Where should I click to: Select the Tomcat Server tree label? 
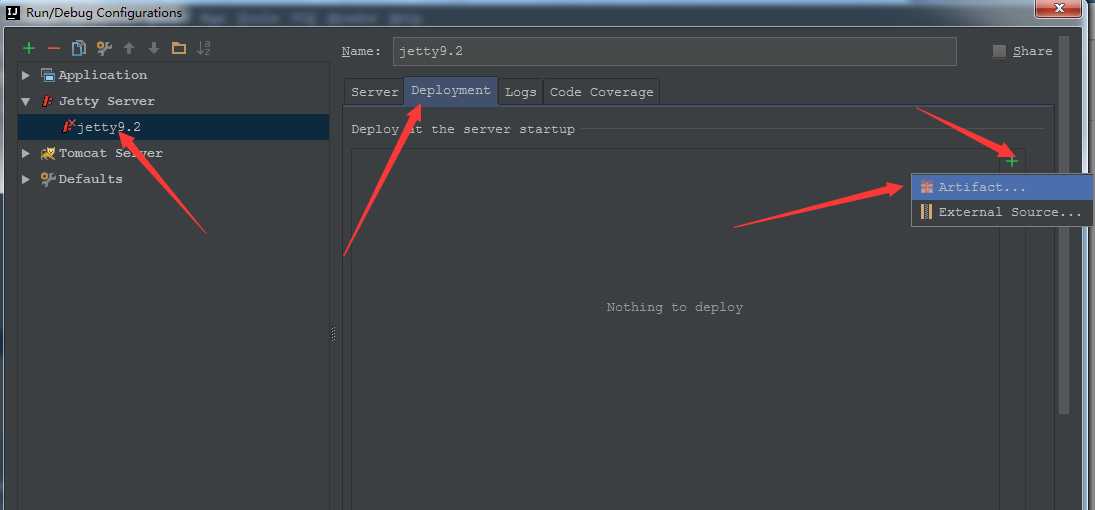click(x=110, y=153)
